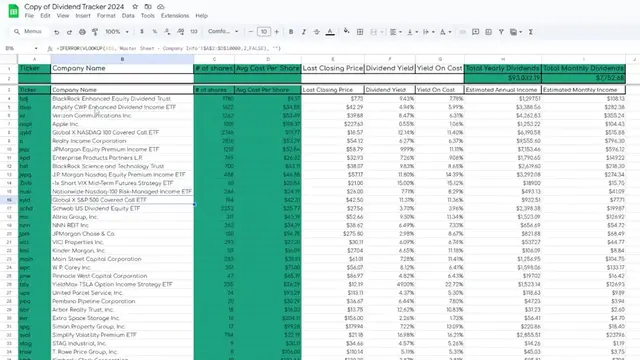Create a filter
640x360 pixels.
click(501, 32)
